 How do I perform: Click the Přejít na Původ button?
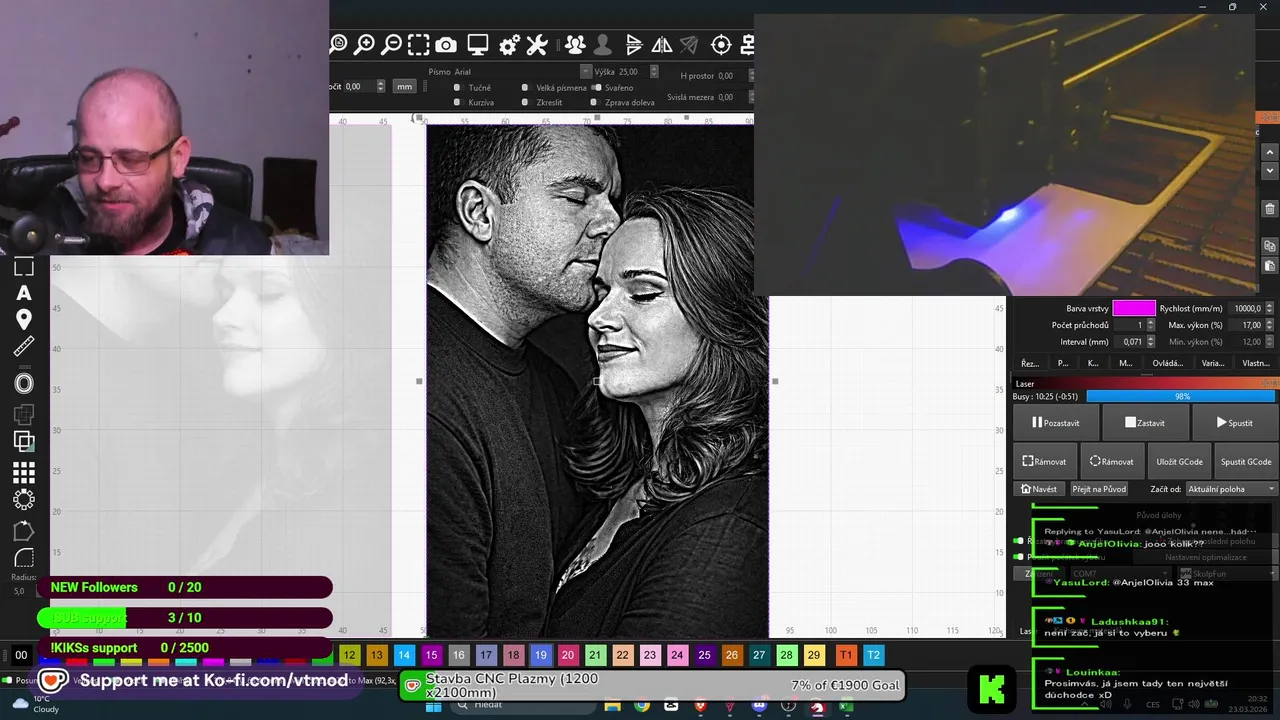(1099, 489)
